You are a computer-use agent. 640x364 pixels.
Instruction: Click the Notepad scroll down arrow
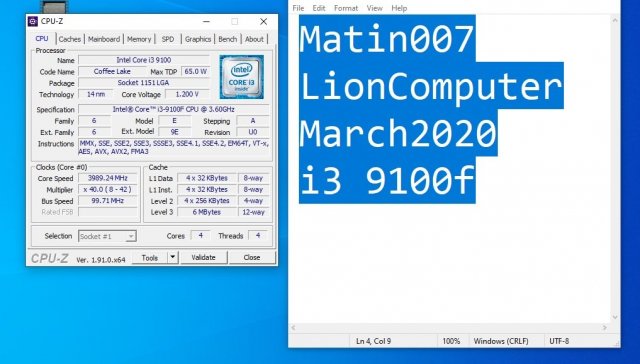615,317
